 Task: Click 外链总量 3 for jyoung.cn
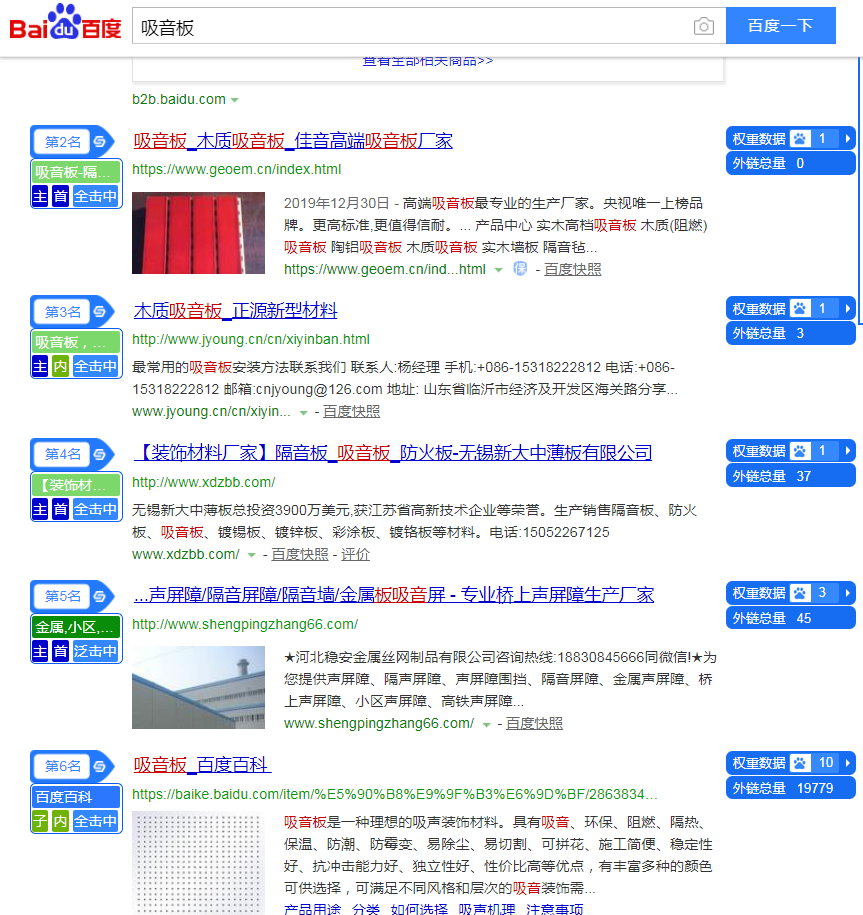(x=791, y=333)
